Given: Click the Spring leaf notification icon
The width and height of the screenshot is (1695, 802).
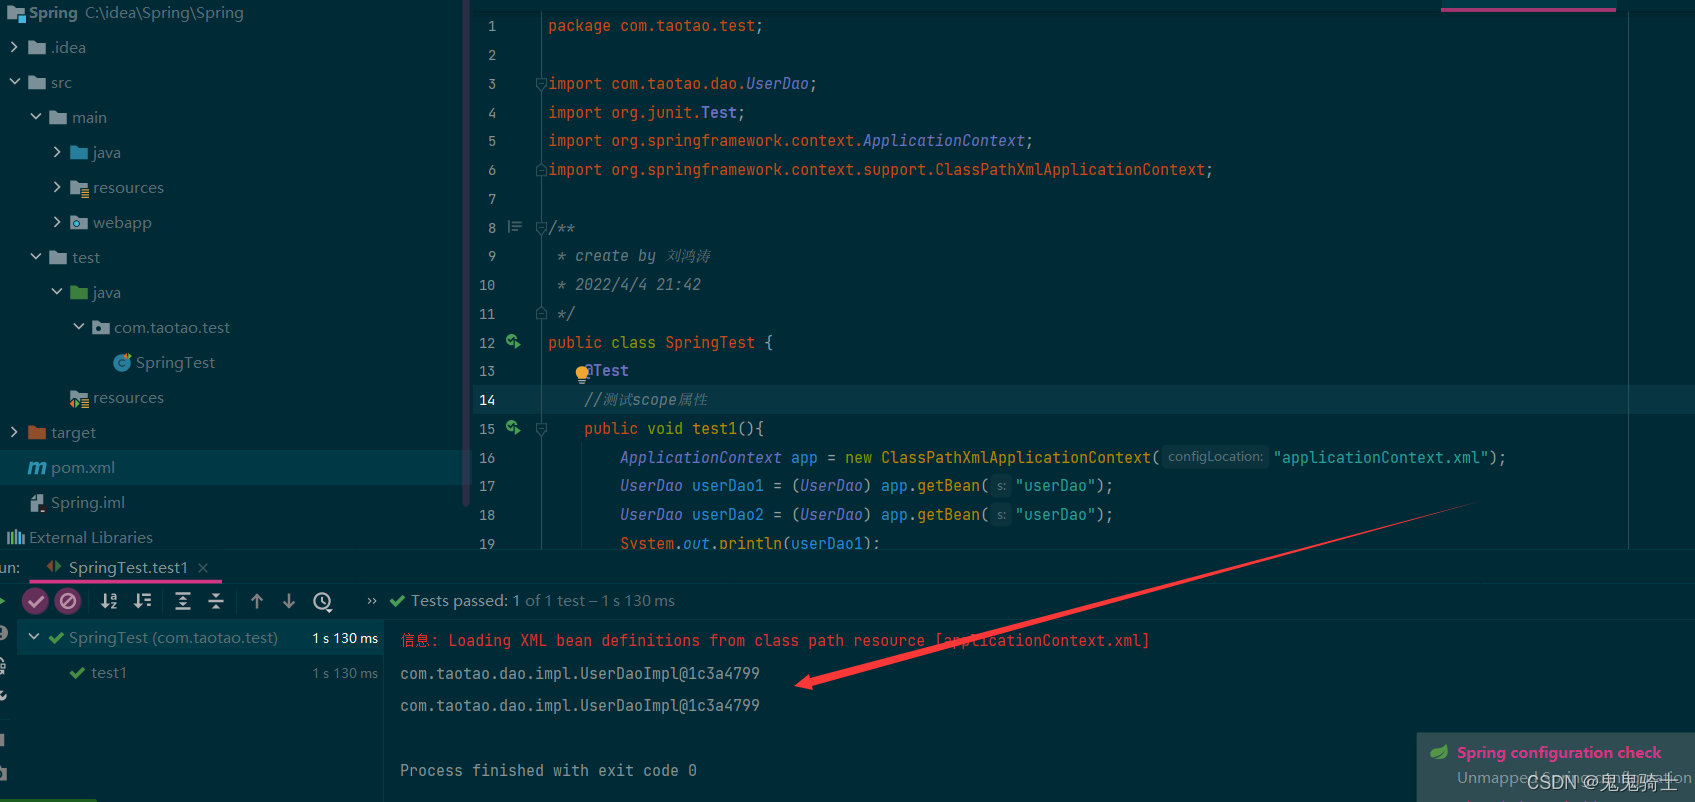Looking at the screenshot, I should [x=1439, y=752].
